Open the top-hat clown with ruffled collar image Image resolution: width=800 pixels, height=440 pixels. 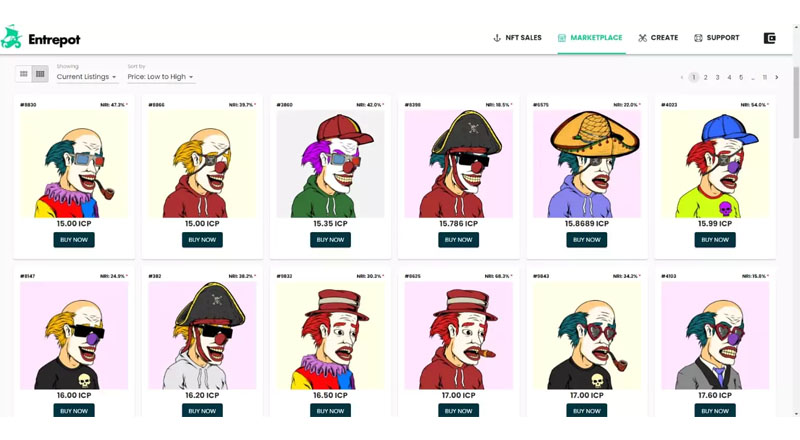tap(330, 335)
